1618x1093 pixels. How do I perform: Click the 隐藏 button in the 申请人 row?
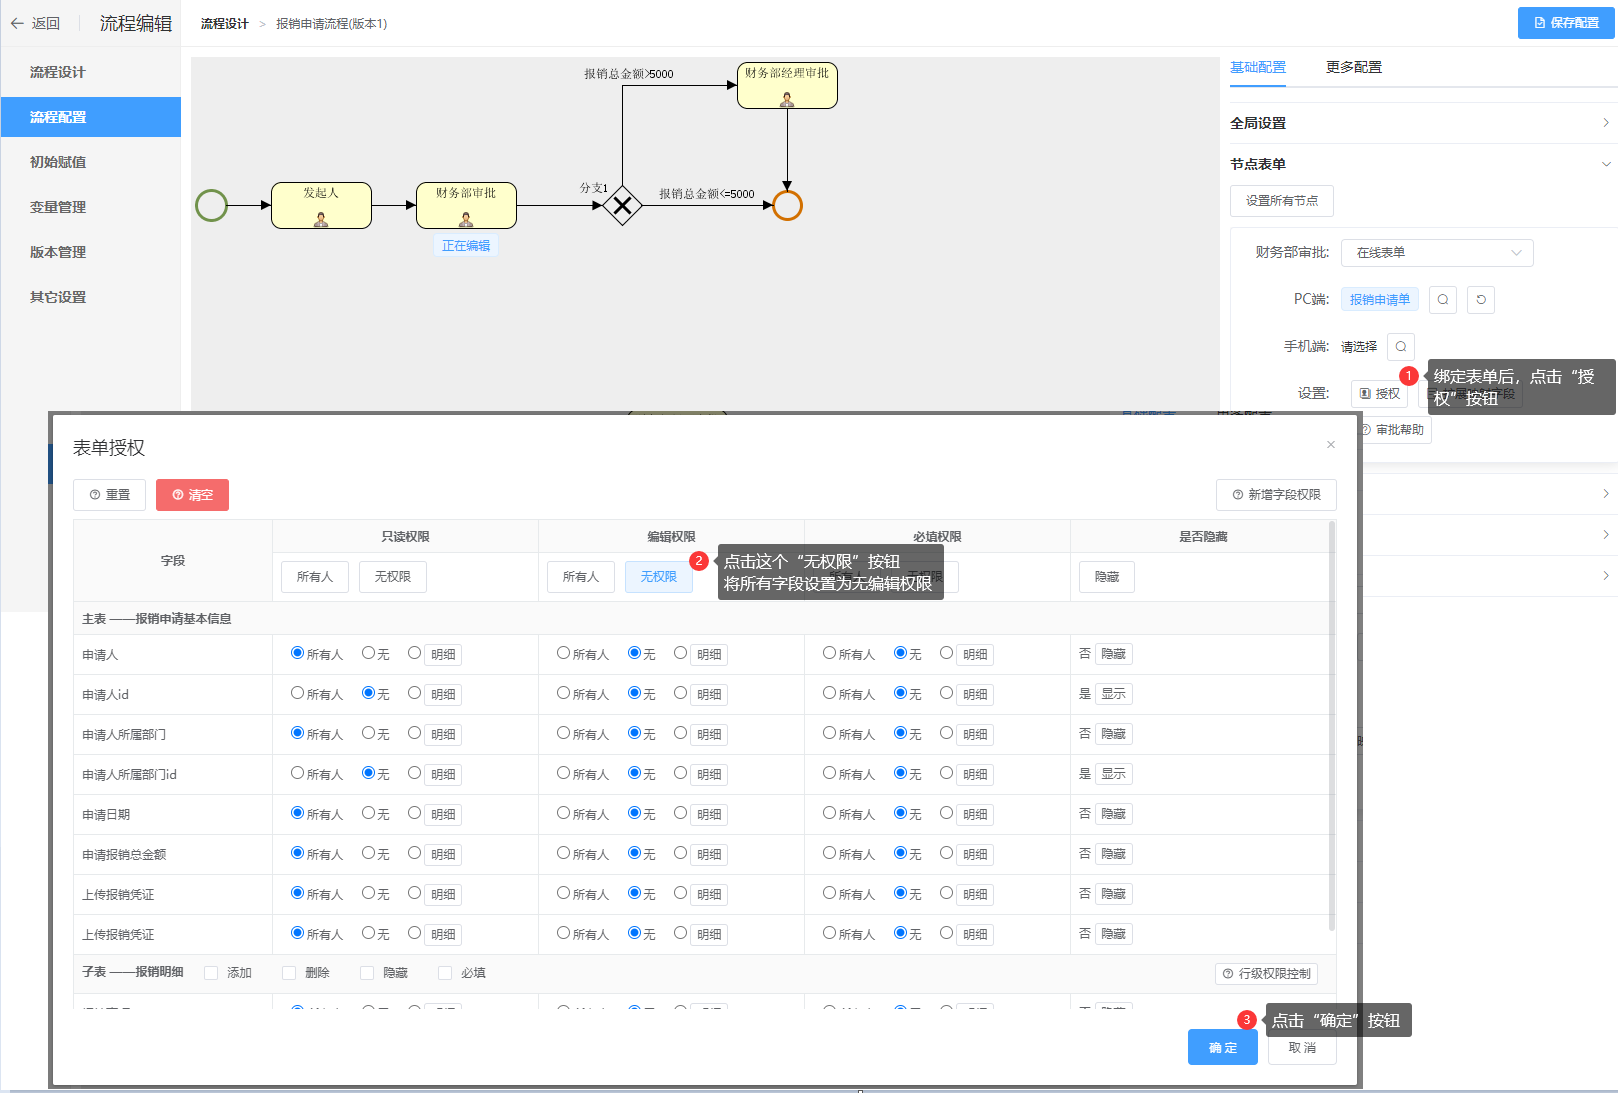[x=1114, y=654]
